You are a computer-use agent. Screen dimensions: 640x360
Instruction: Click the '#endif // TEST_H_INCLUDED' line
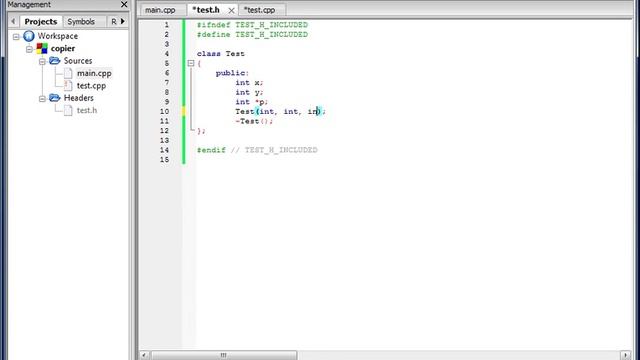click(x=257, y=150)
